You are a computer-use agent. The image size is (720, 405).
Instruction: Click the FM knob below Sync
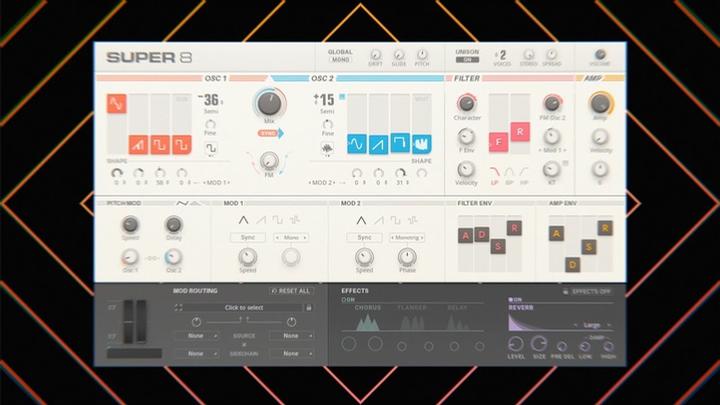pyautogui.click(x=269, y=161)
